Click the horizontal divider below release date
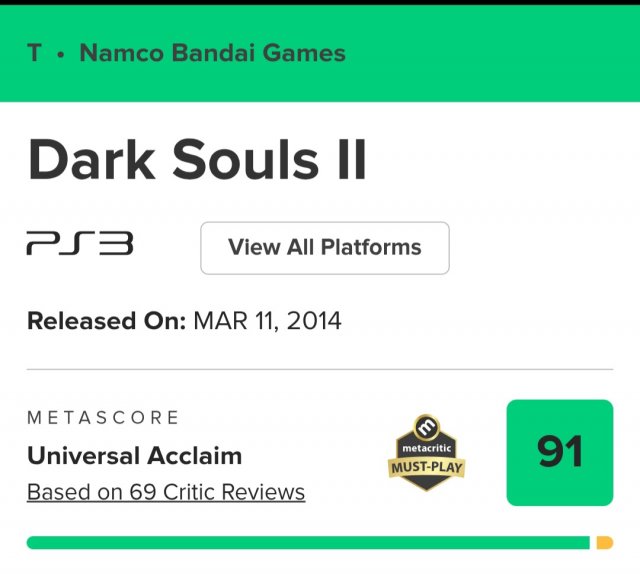This screenshot has width=640, height=574. pos(320,369)
